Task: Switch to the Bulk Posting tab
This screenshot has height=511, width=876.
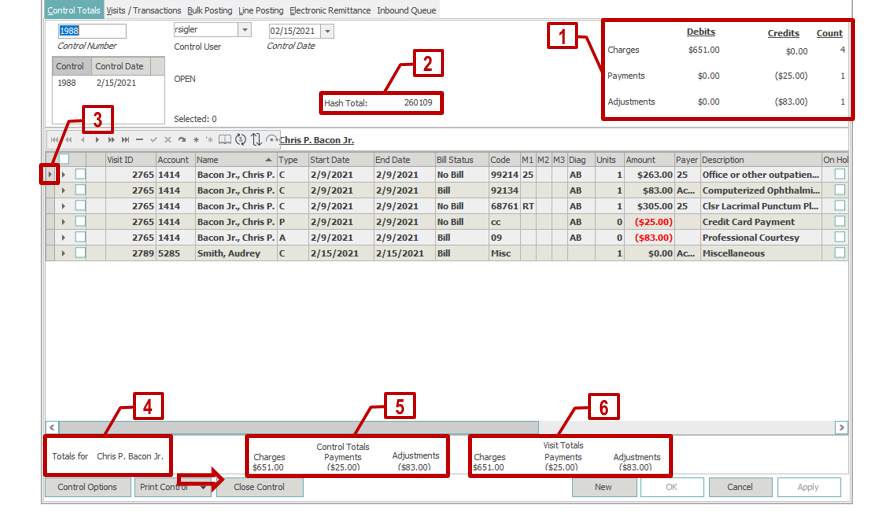Action: 209,10
